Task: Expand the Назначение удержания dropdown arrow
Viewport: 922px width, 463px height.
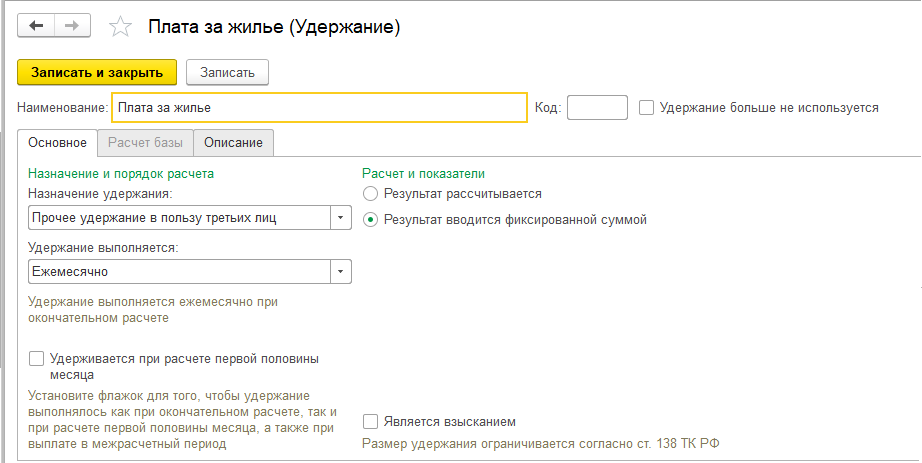Action: click(x=340, y=218)
